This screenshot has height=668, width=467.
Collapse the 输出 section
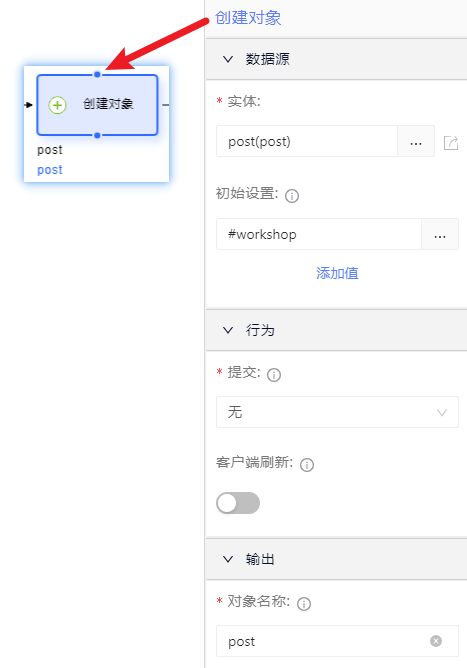228,559
